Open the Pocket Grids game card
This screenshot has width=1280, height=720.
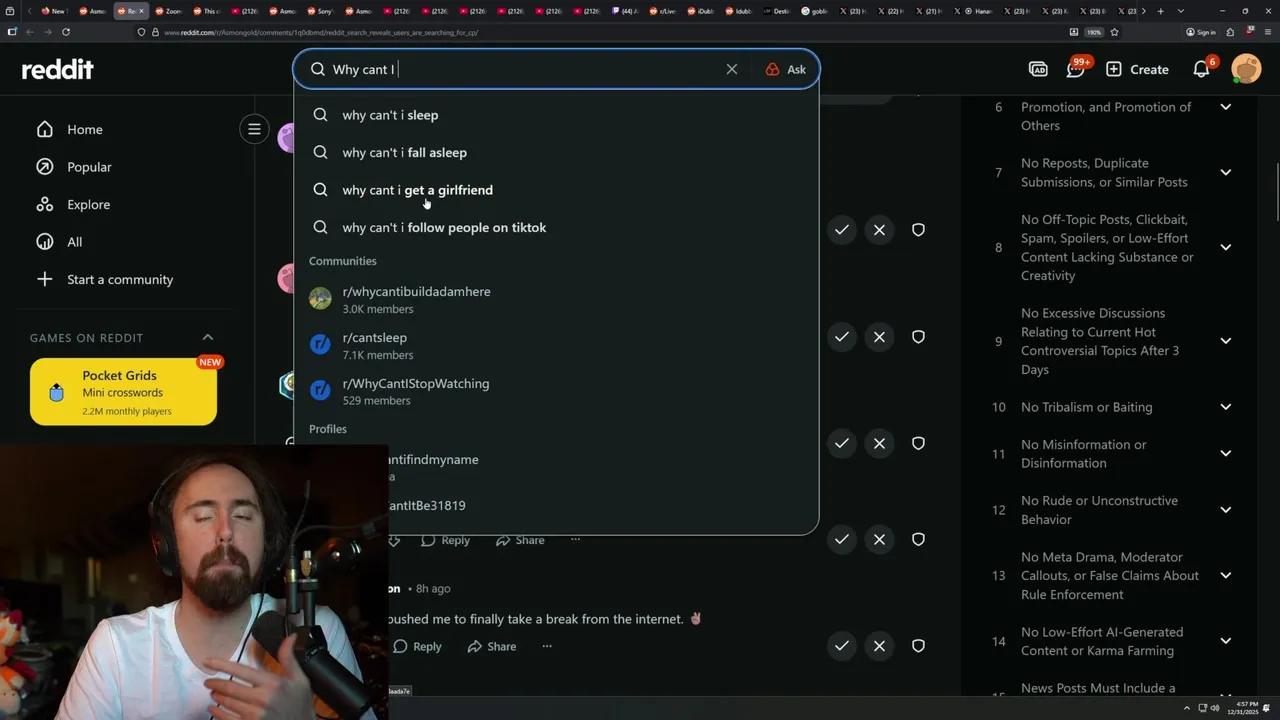click(x=123, y=392)
